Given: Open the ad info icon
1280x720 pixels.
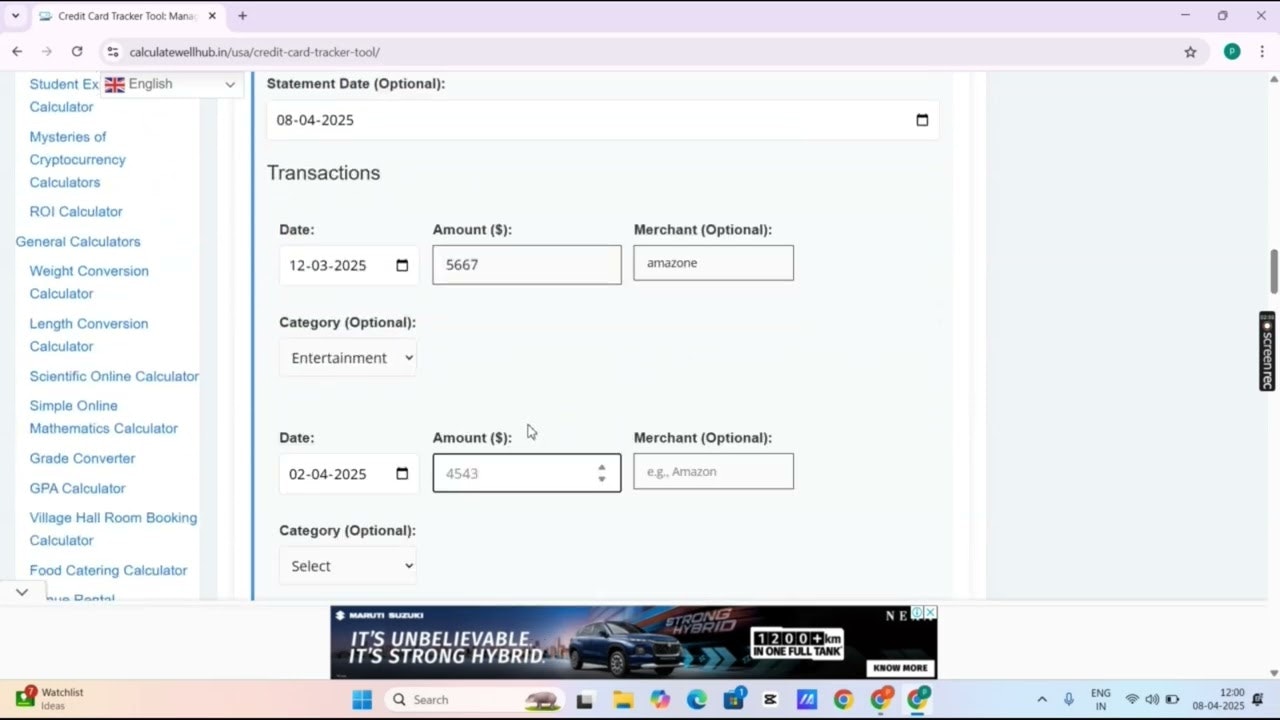Looking at the screenshot, I should click(x=917, y=612).
